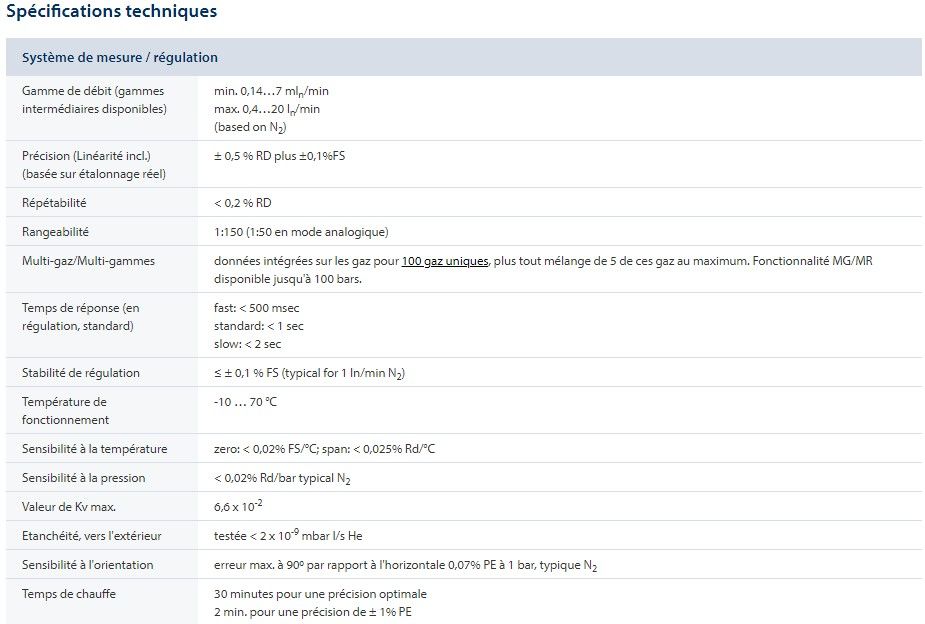
Task: Click the "Multi-gaz/Multi-gammes" row label
Action: click(x=88, y=261)
